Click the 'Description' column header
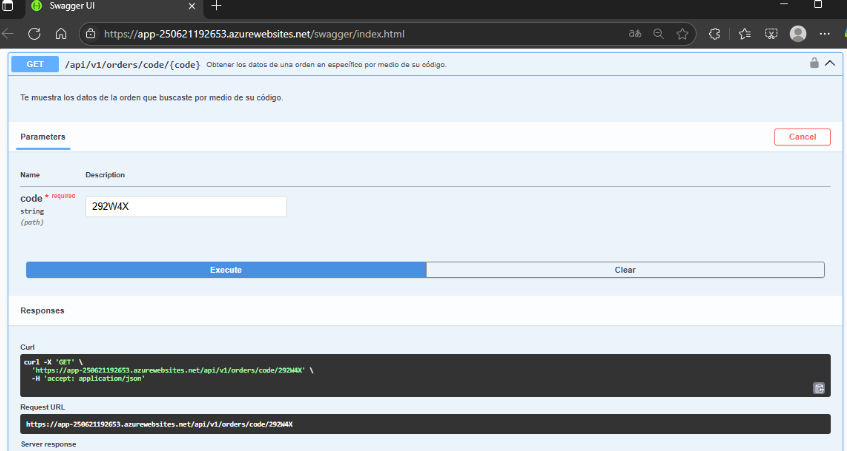Image resolution: width=847 pixels, height=451 pixels. point(105,175)
